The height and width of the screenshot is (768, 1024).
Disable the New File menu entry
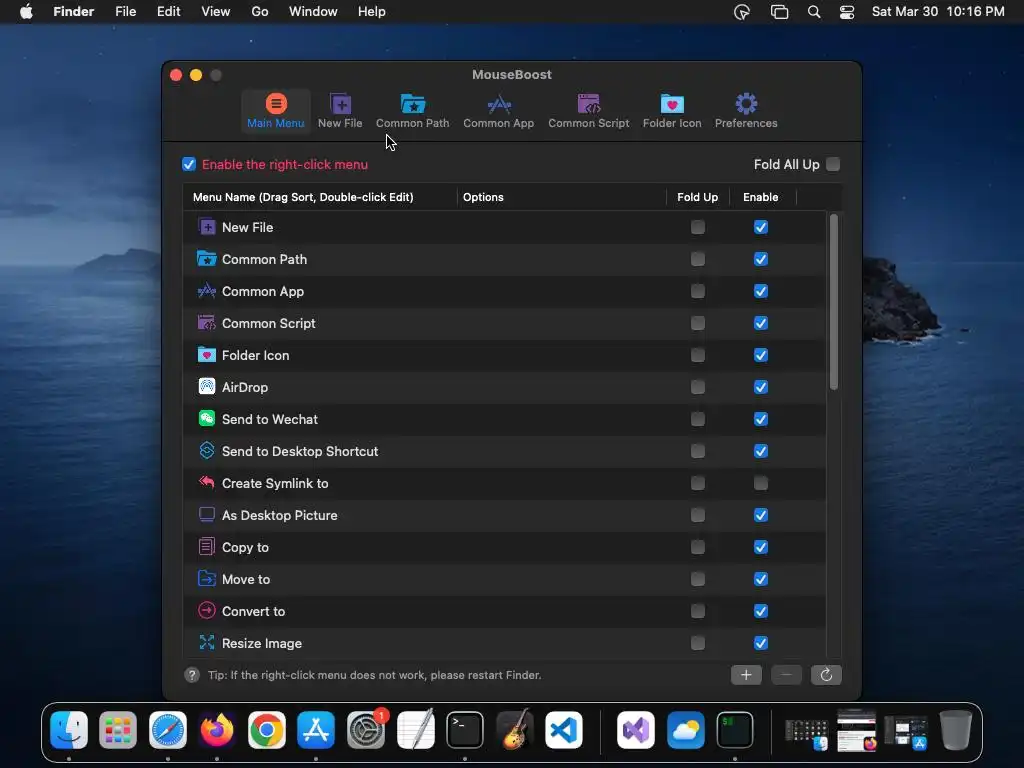click(761, 227)
